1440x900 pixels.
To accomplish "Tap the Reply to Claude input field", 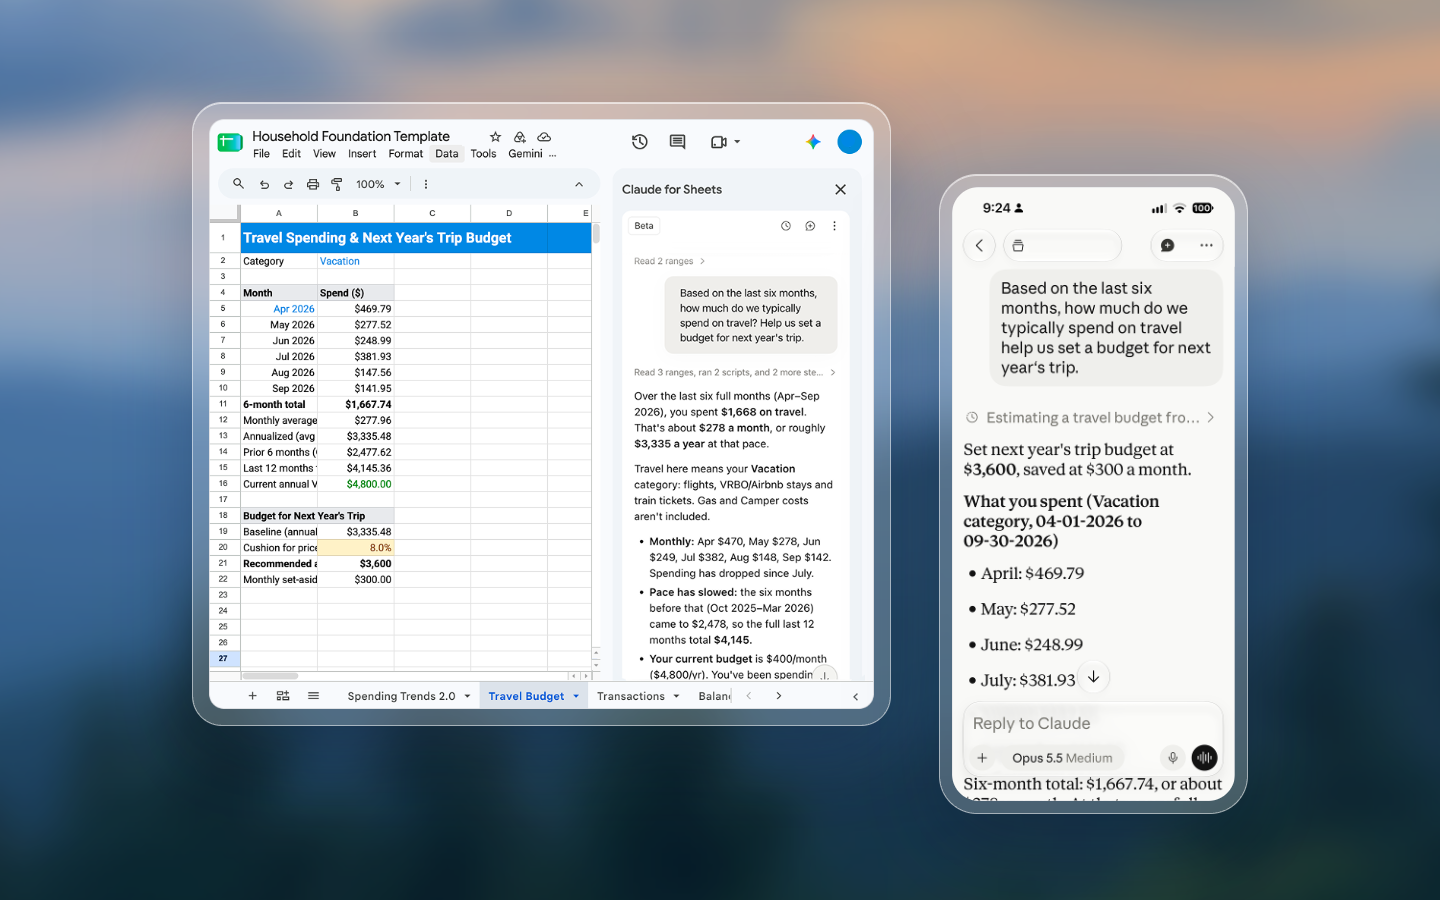I will (x=1092, y=723).
